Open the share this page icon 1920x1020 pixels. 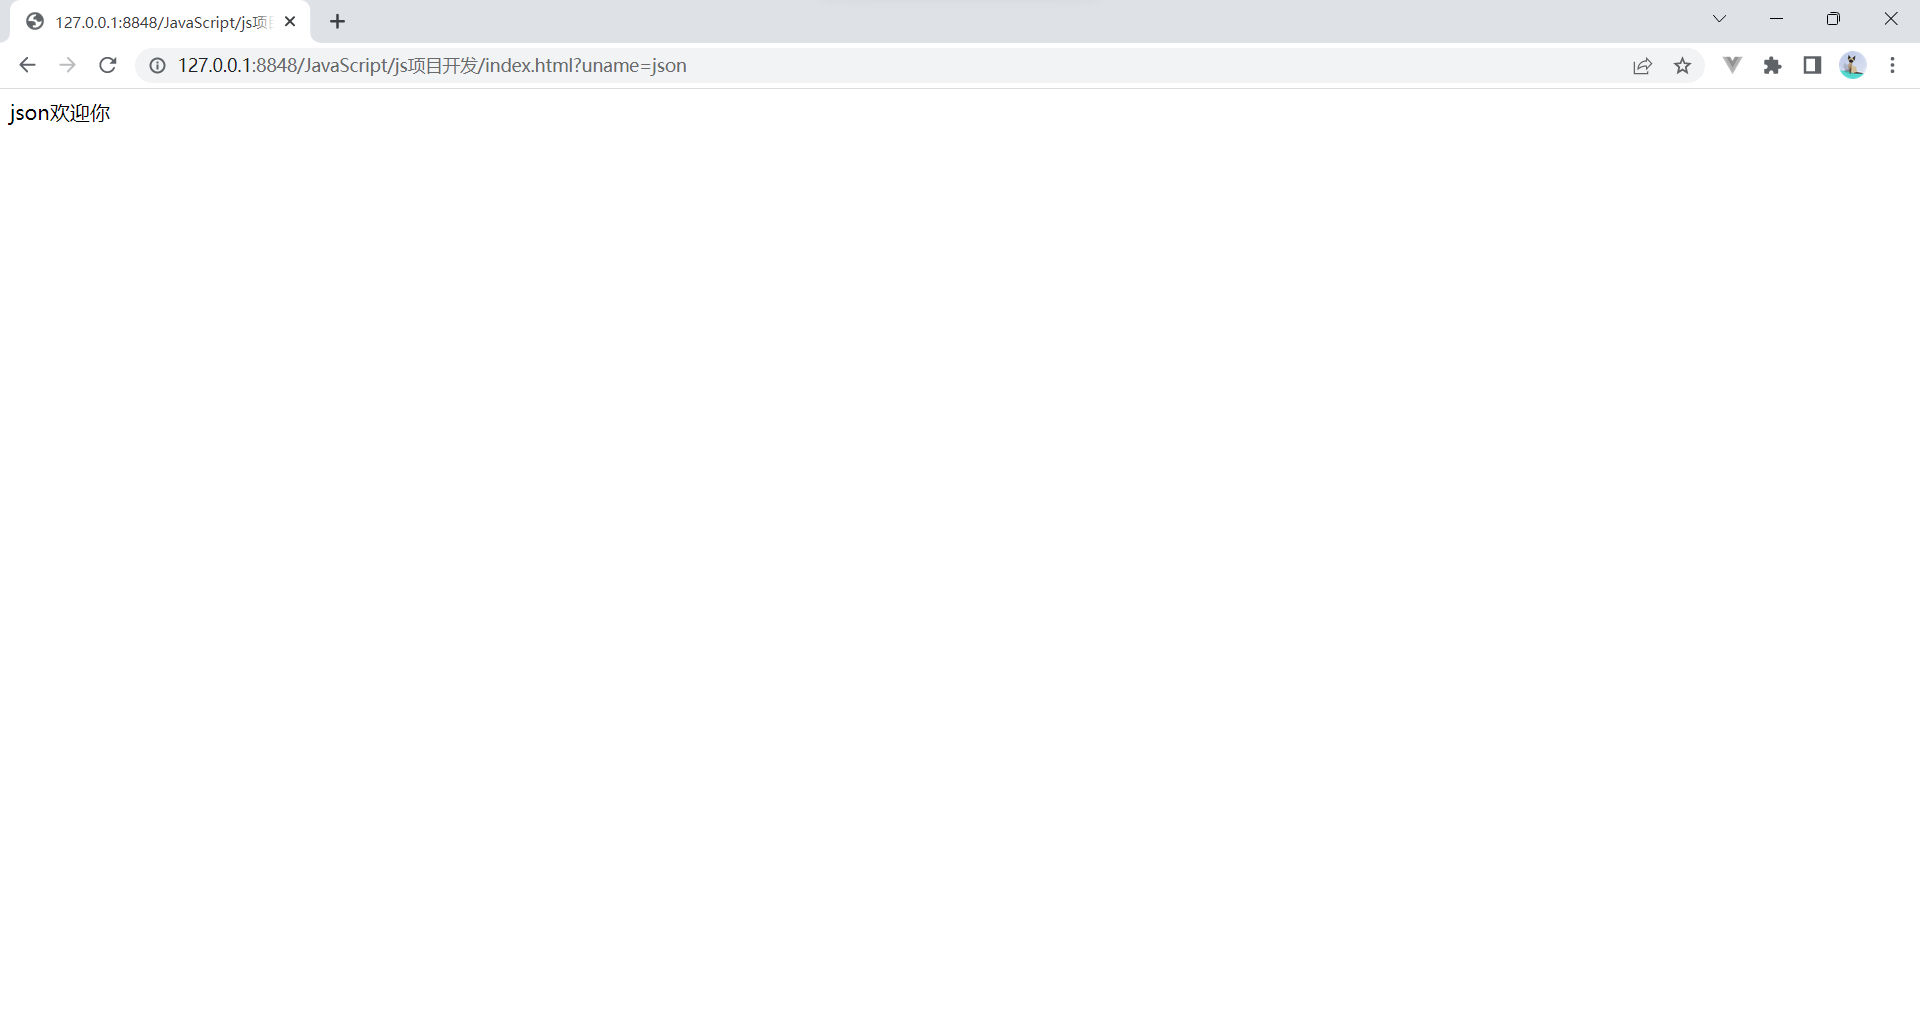(x=1643, y=65)
